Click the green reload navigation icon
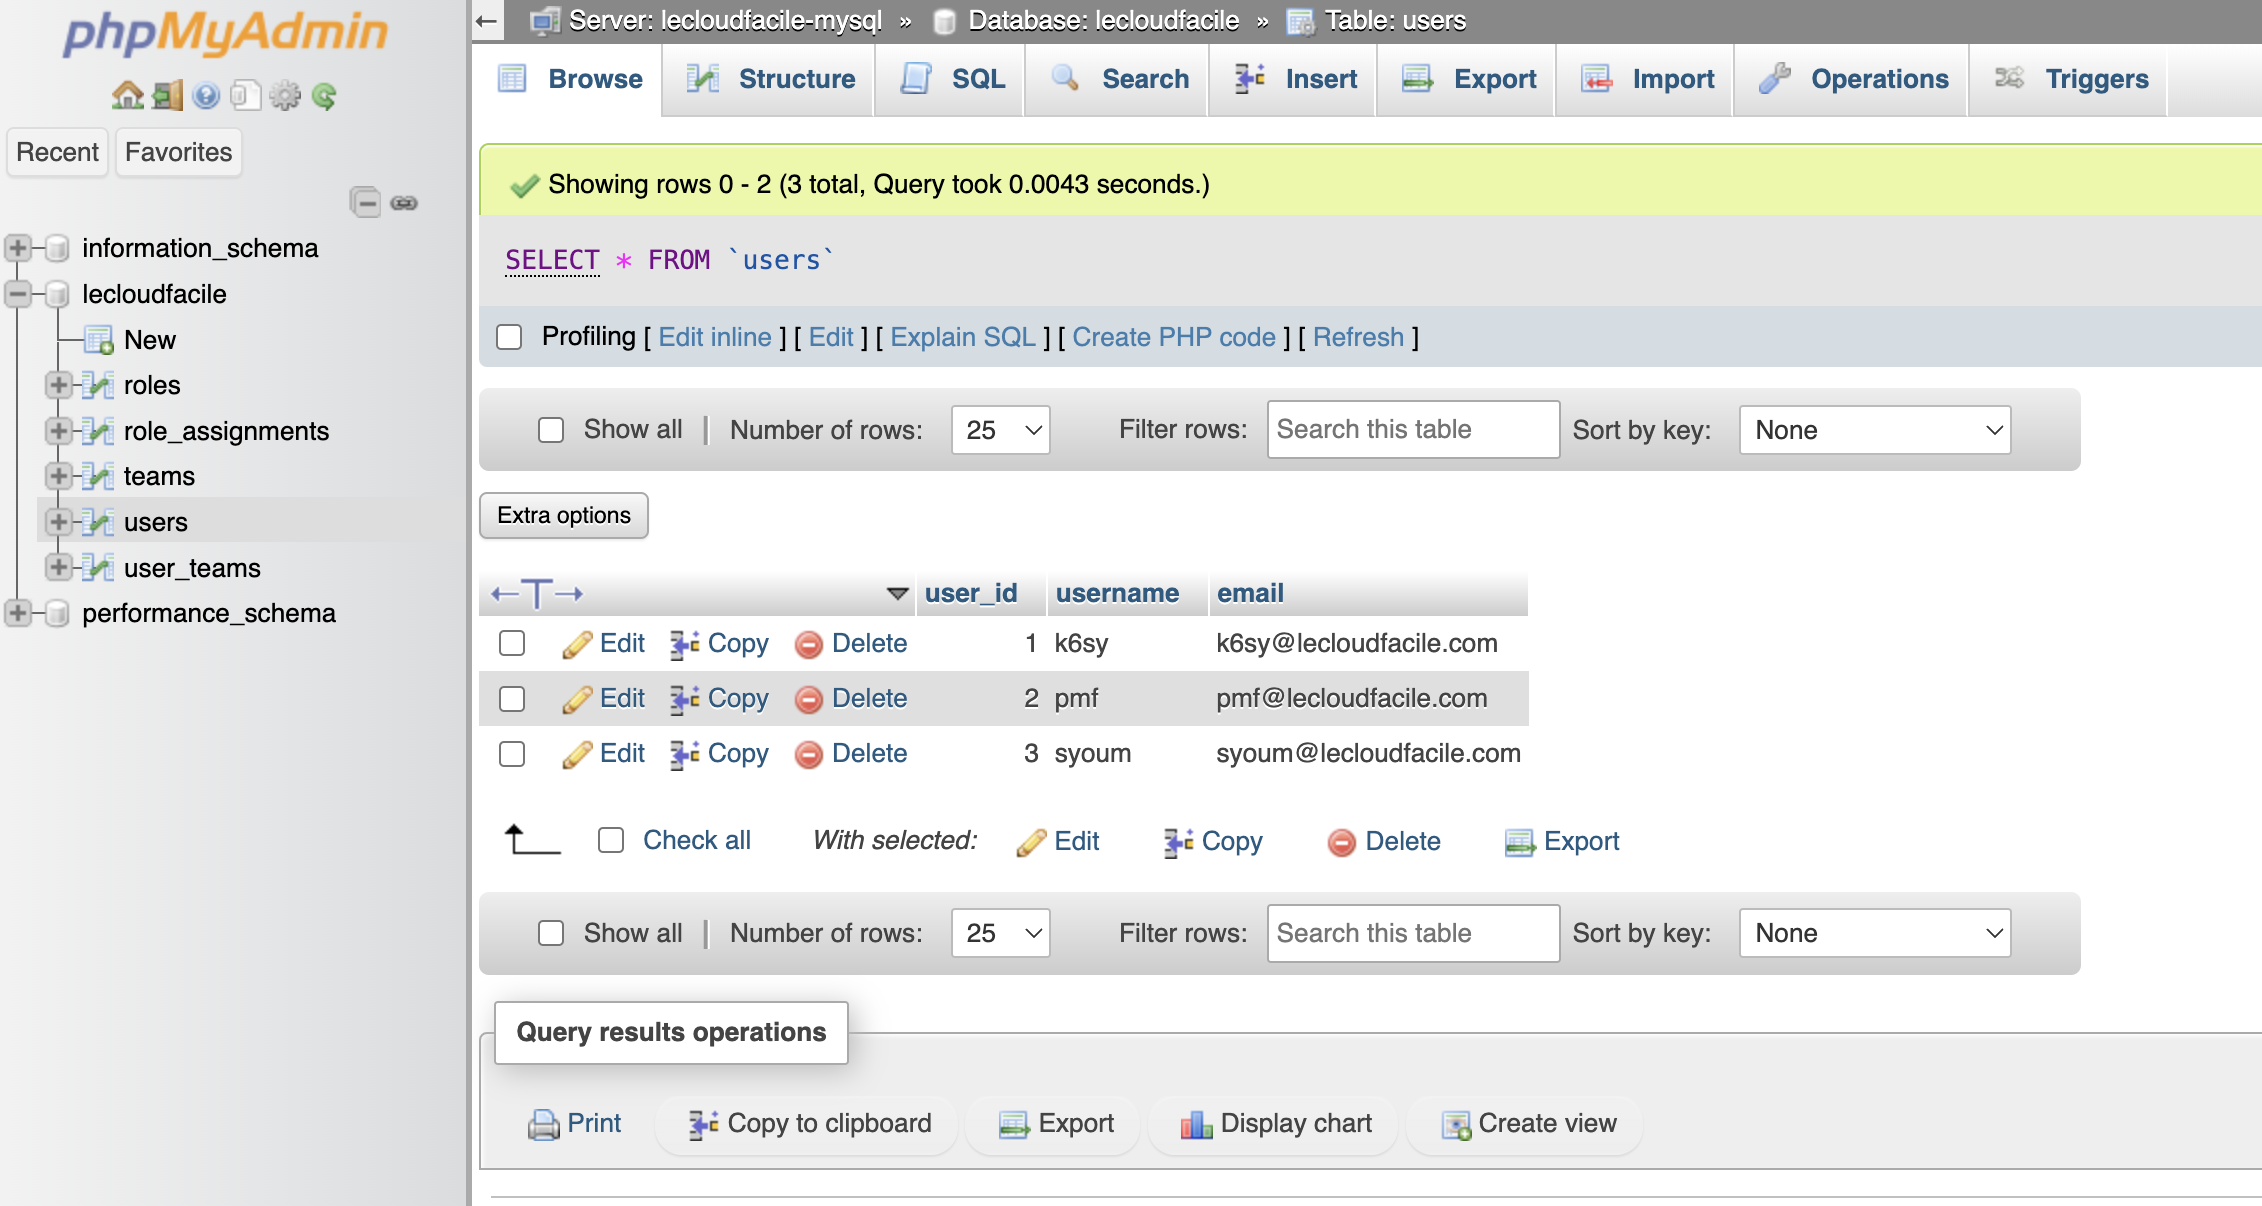The width and height of the screenshot is (2262, 1206). coord(324,96)
